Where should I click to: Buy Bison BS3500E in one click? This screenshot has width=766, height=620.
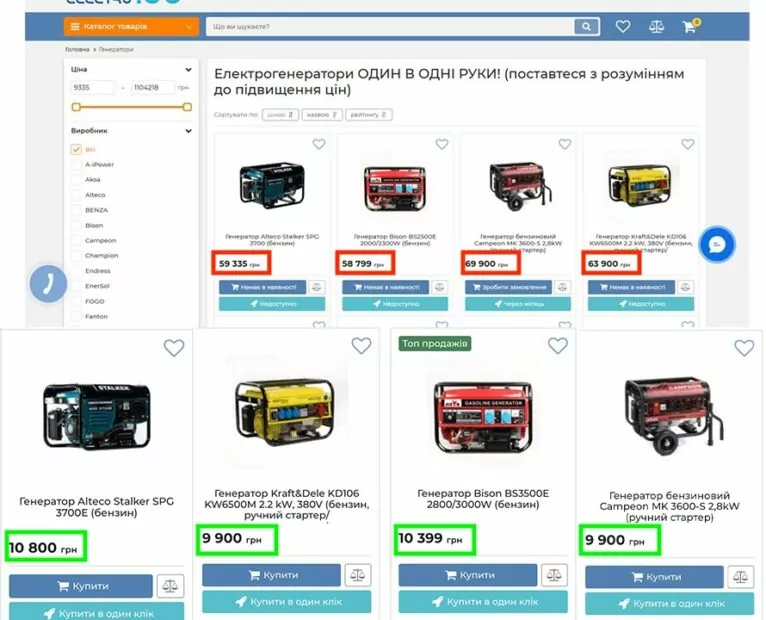483,602
